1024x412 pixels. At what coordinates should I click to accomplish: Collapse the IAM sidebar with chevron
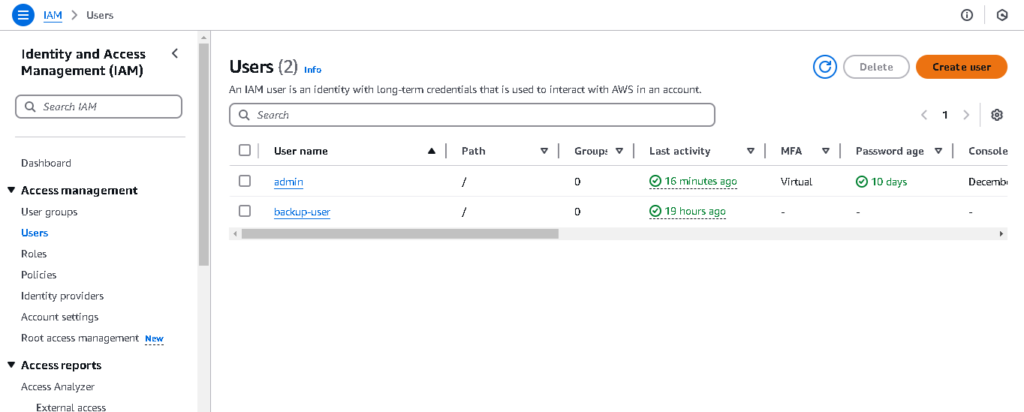click(x=174, y=54)
